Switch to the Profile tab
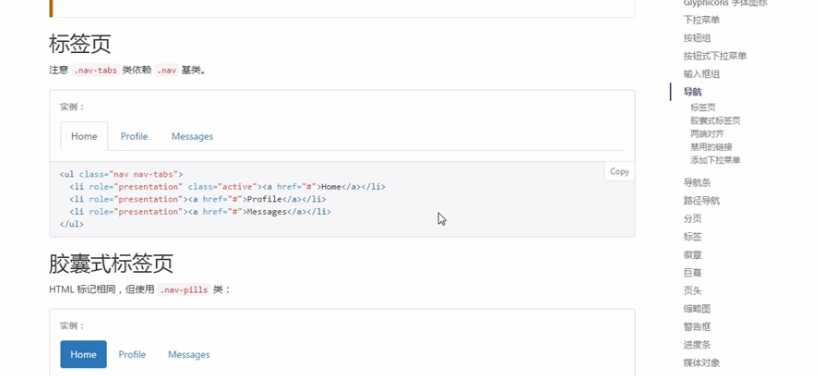 coord(134,137)
